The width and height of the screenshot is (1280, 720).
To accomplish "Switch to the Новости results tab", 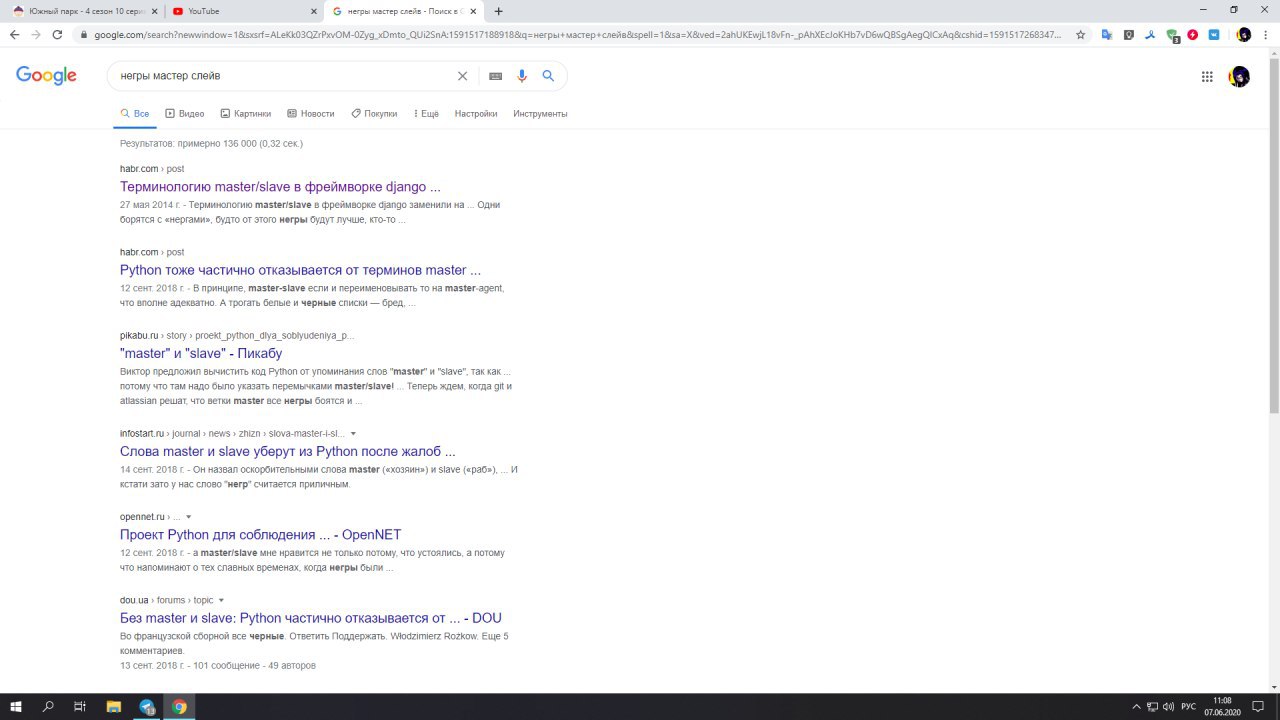I will pos(310,114).
